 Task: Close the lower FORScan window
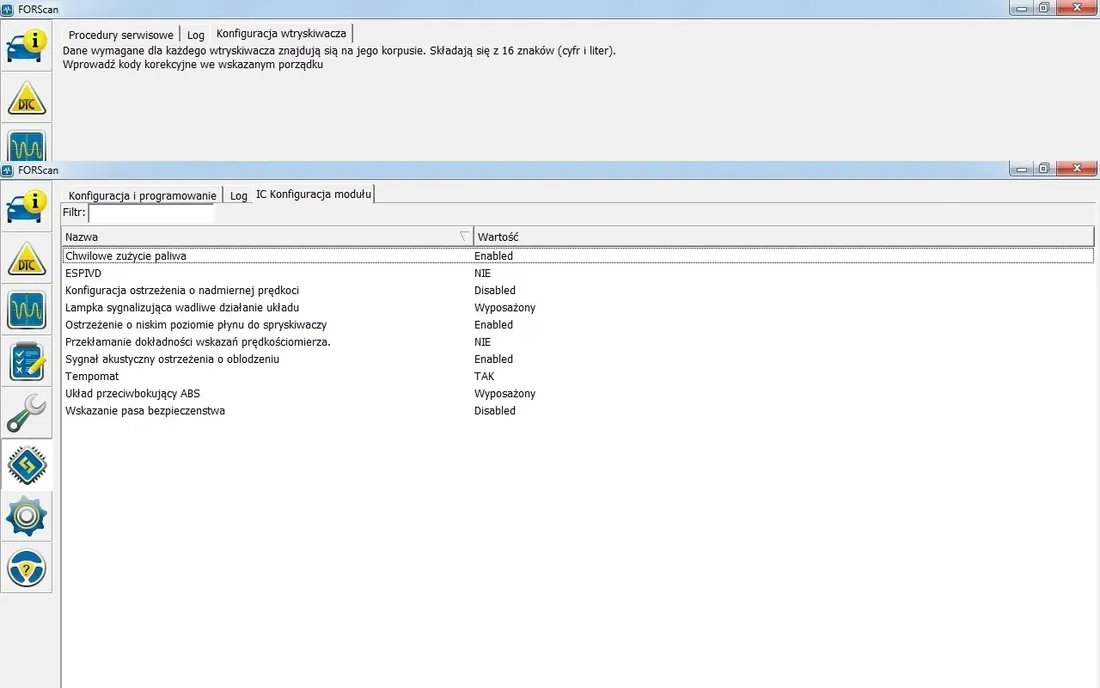click(1077, 169)
